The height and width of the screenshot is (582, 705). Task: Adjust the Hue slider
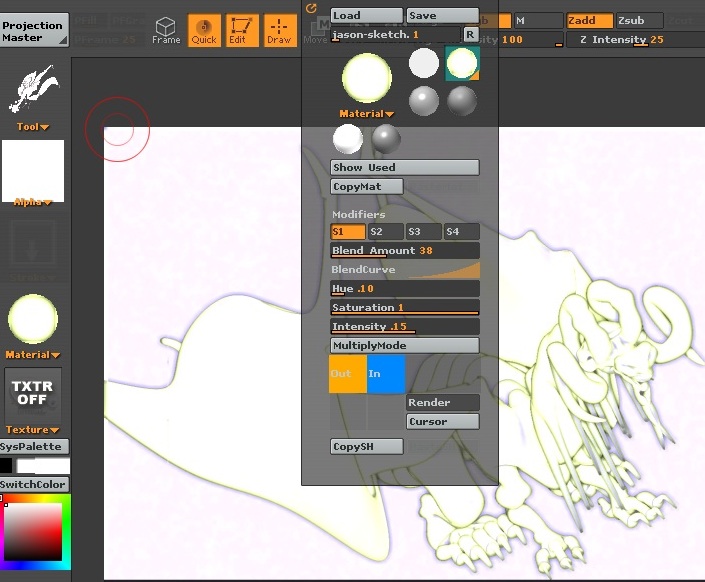click(405, 288)
